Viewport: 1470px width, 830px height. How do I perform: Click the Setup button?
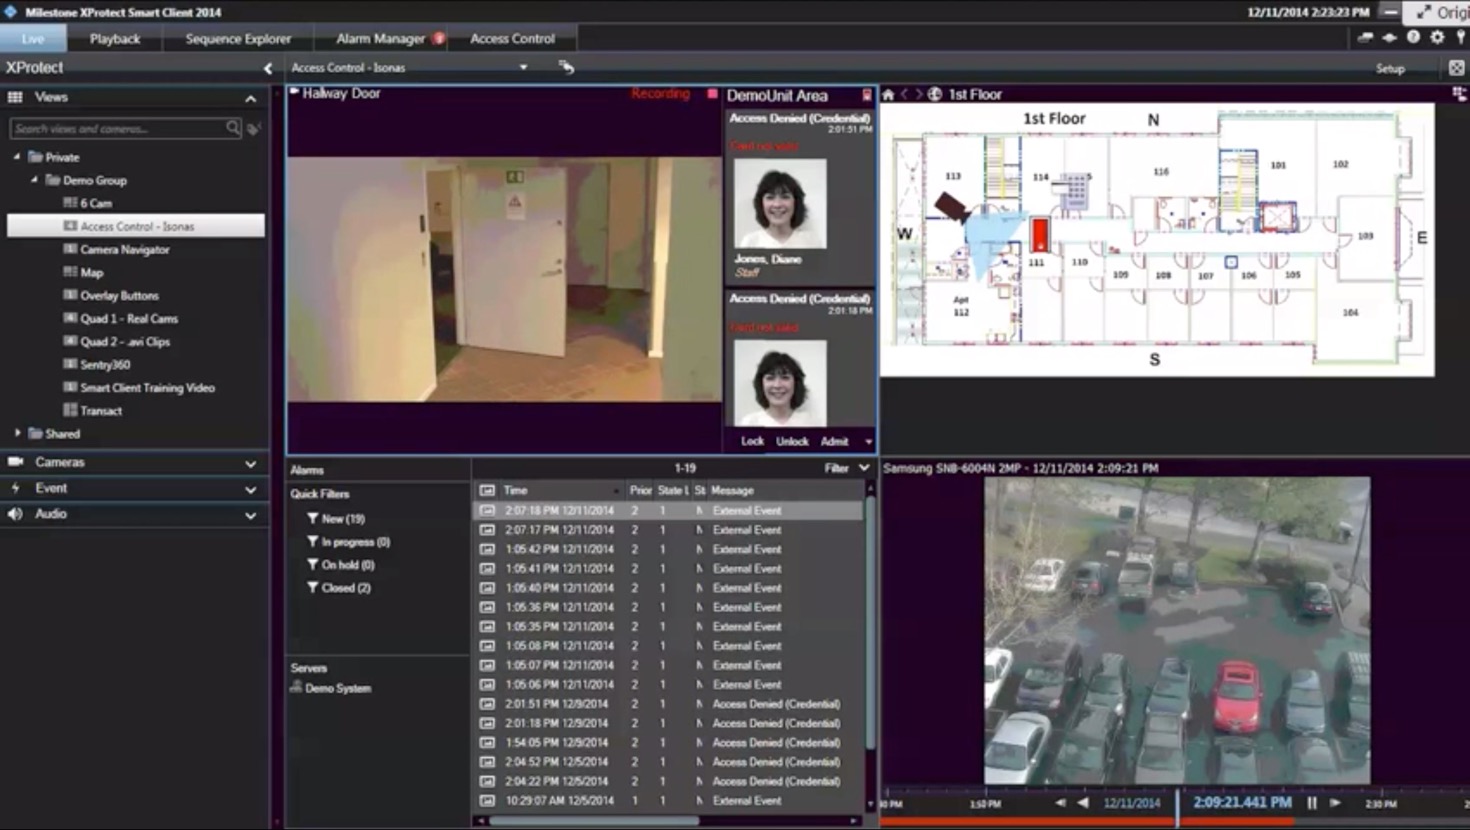coord(1390,68)
